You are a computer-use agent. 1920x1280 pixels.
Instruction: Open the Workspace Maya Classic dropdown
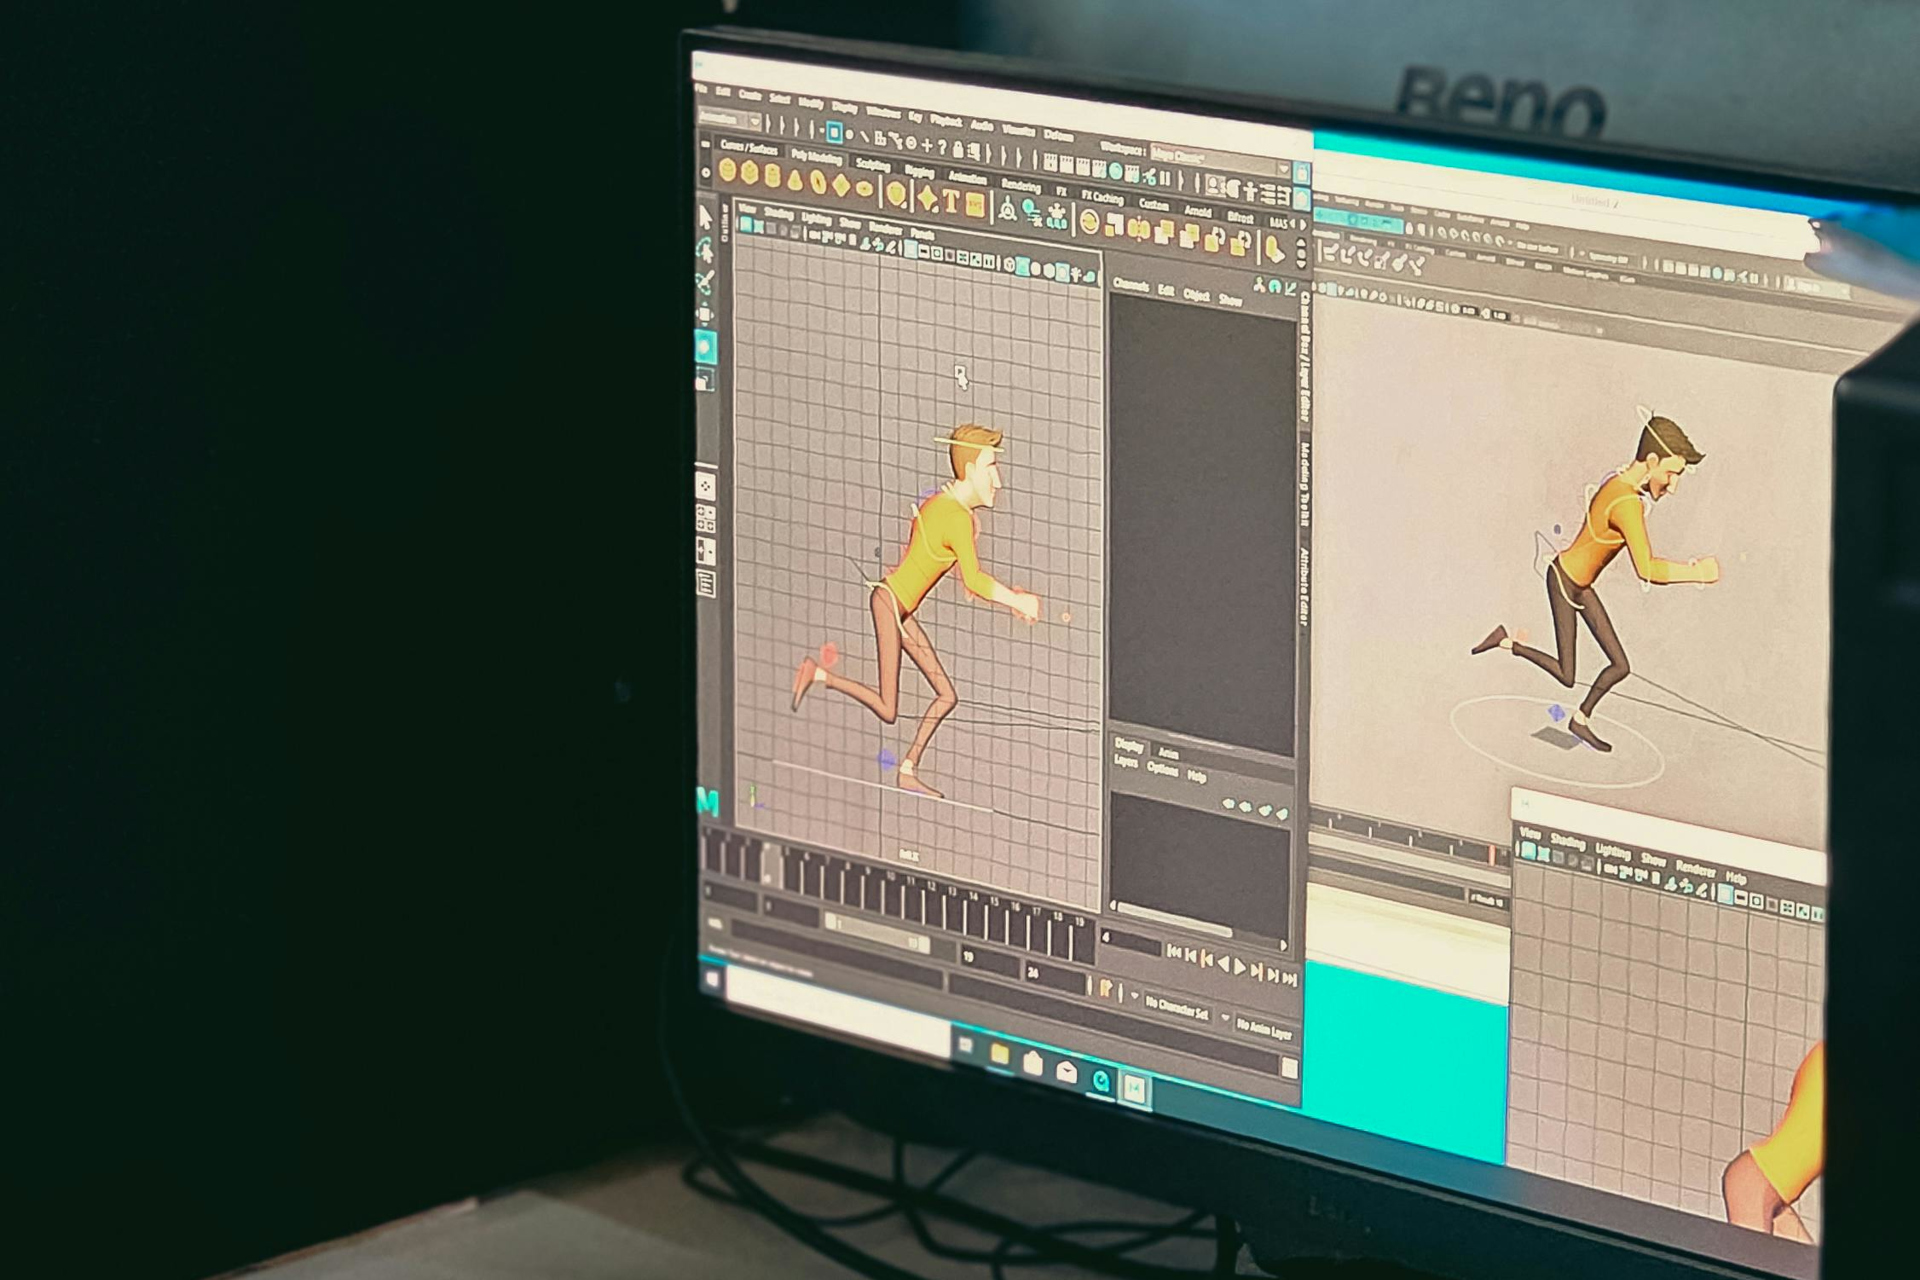point(1219,160)
